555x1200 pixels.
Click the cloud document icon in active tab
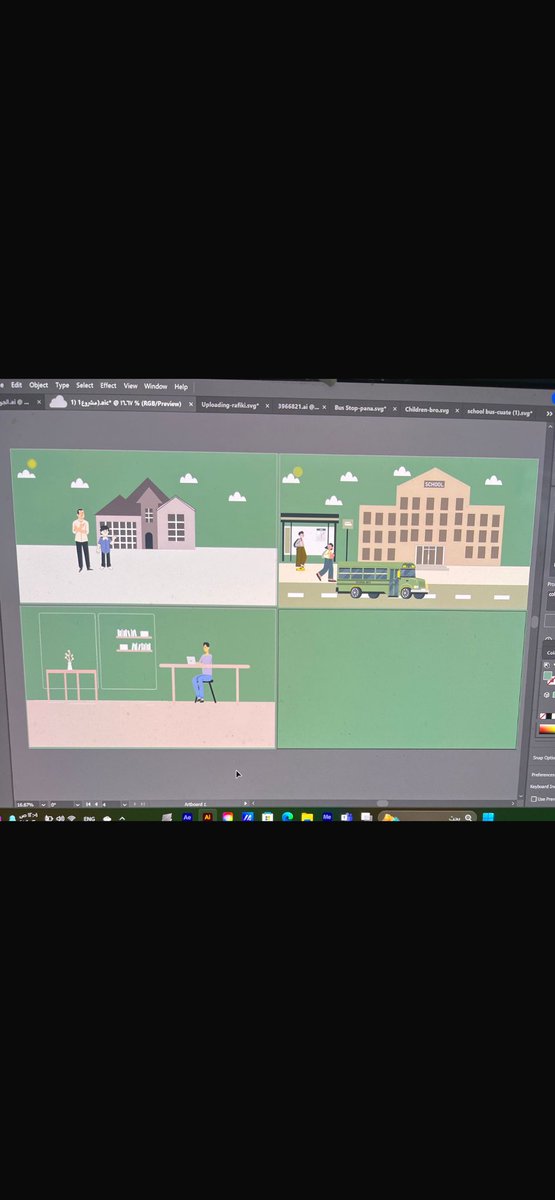[x=58, y=401]
